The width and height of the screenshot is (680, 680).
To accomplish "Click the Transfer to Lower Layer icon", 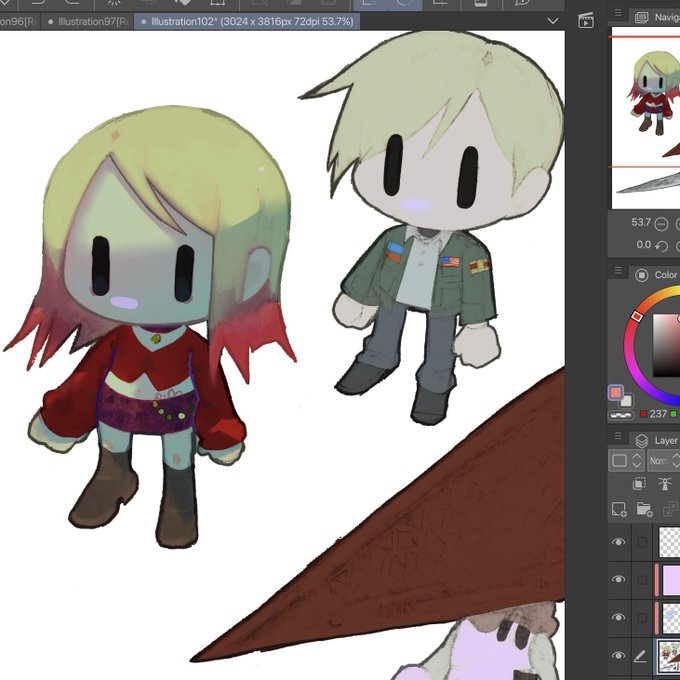I will 671,509.
